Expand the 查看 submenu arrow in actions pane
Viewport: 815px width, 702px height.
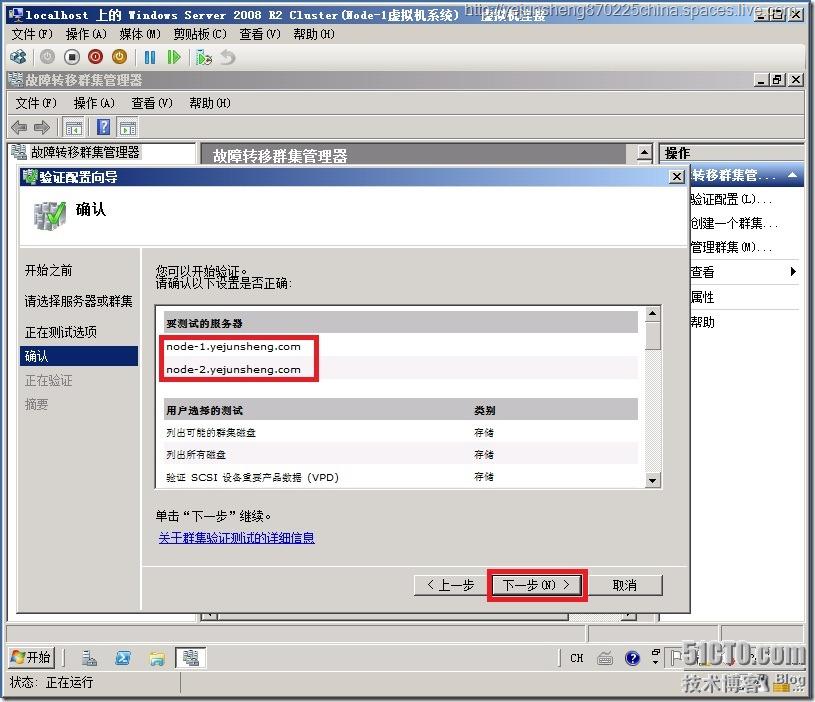click(793, 272)
